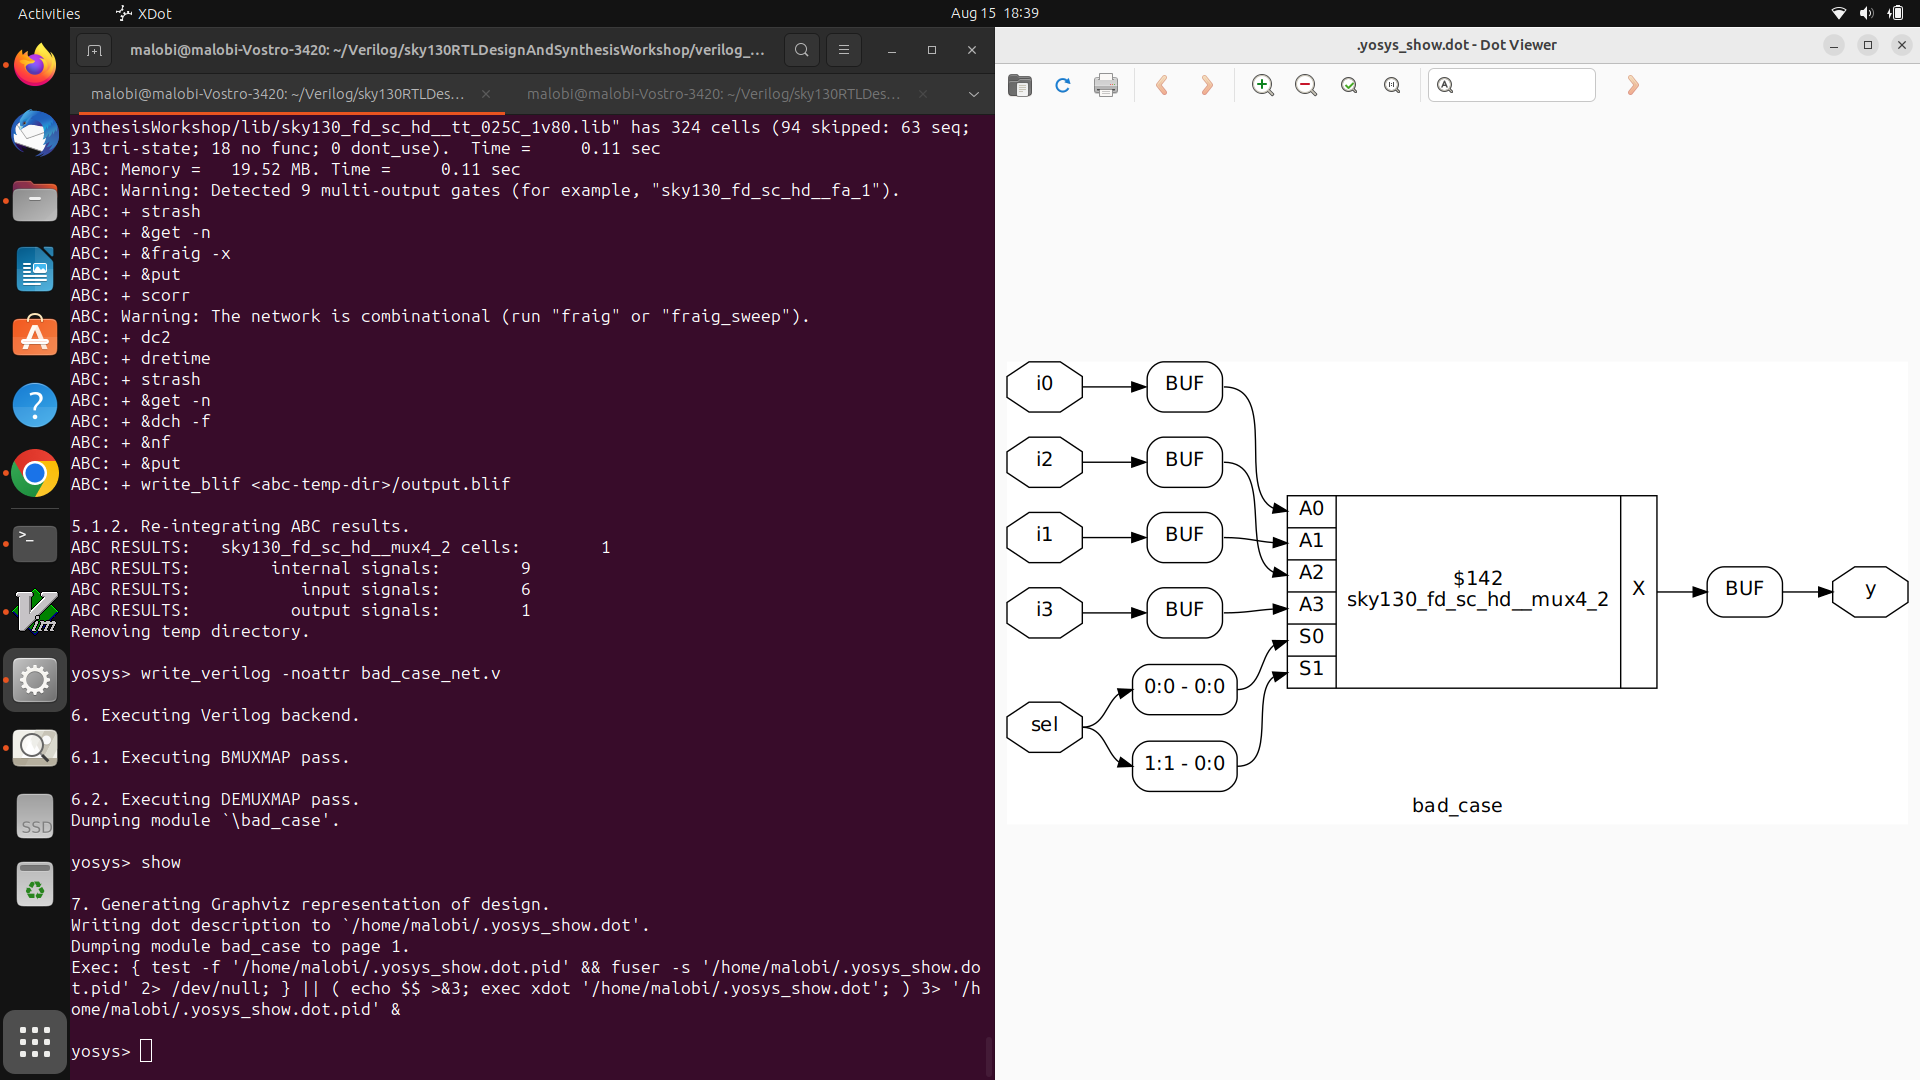Open the terminal hamburger menu
This screenshot has height=1080, width=1920.
point(844,50)
